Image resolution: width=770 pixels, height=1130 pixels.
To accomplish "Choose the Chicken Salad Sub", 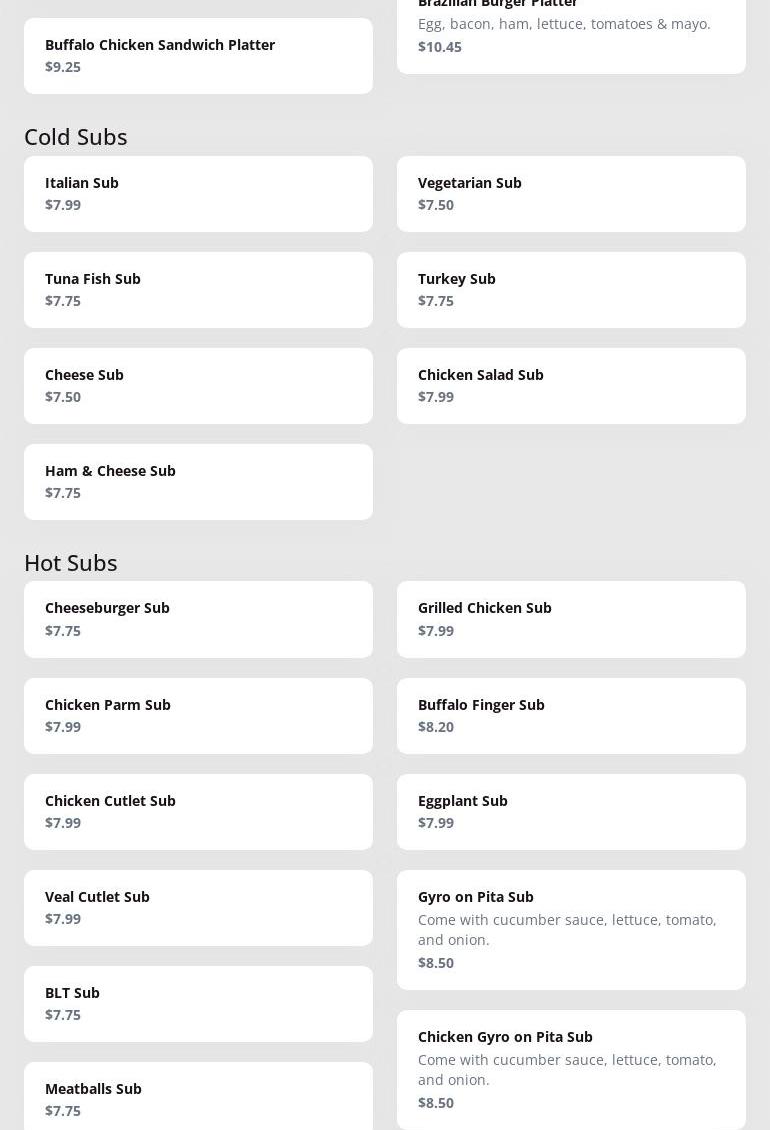I will pyautogui.click(x=571, y=386).
